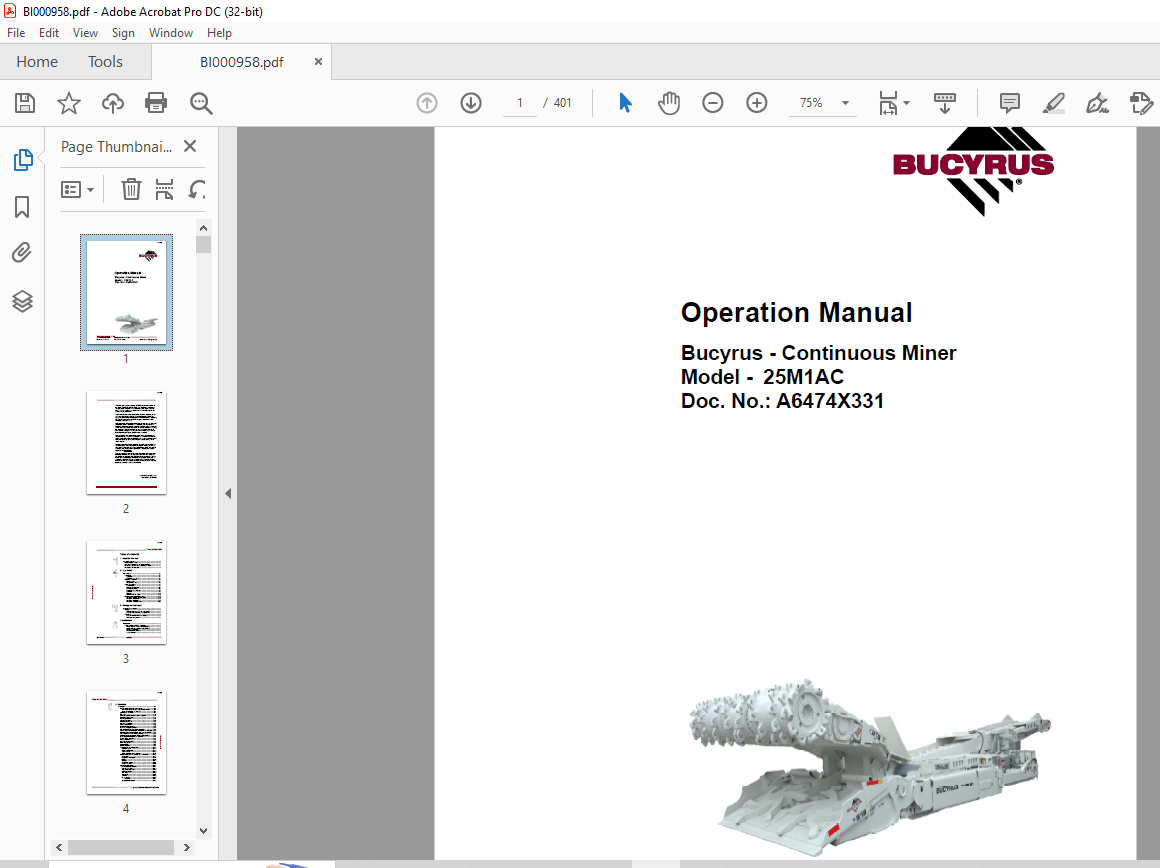Open find text magnifier icon
The width and height of the screenshot is (1160, 868).
(201, 104)
